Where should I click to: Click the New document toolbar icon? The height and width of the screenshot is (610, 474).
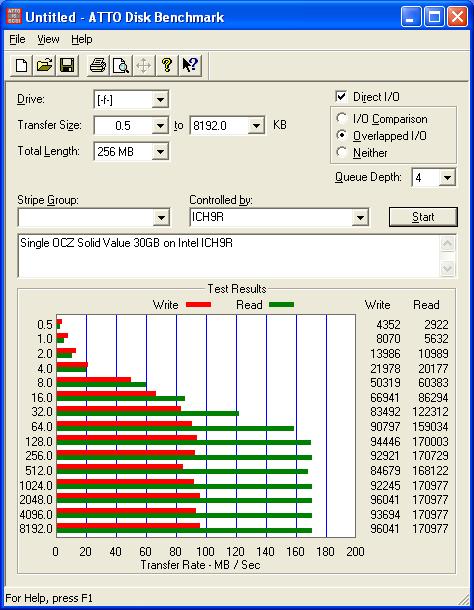pyautogui.click(x=21, y=65)
